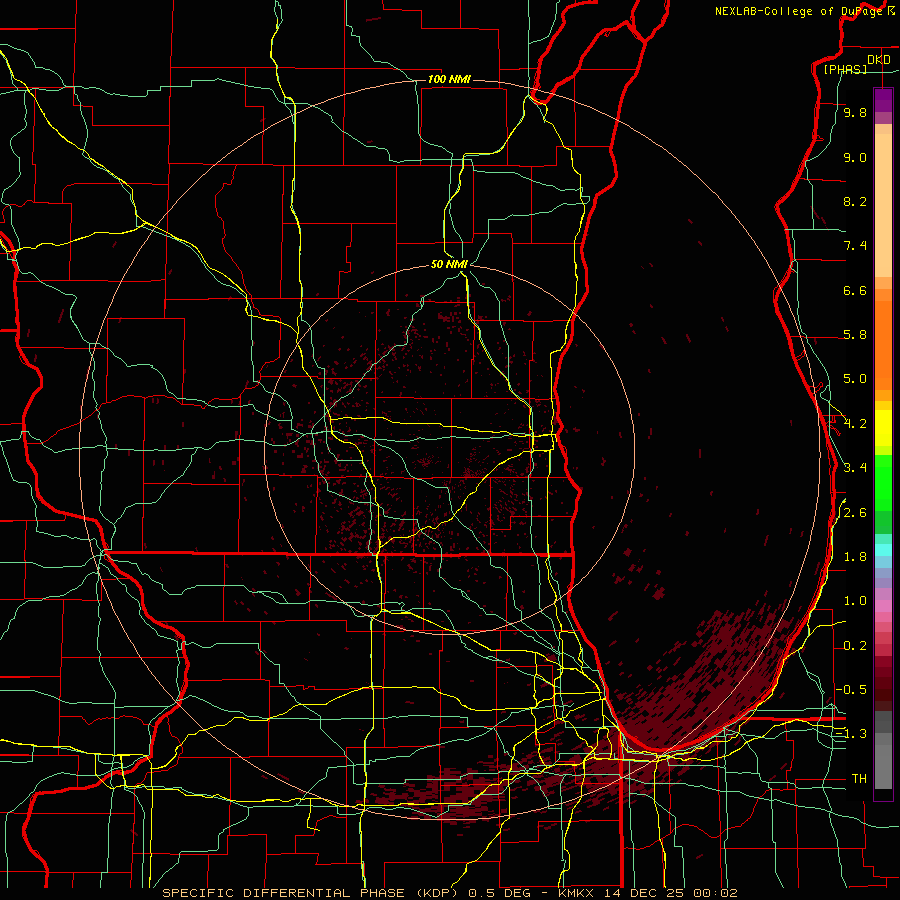Click the 5.8 scale value
Screen dimensions: 900x900
[855, 335]
